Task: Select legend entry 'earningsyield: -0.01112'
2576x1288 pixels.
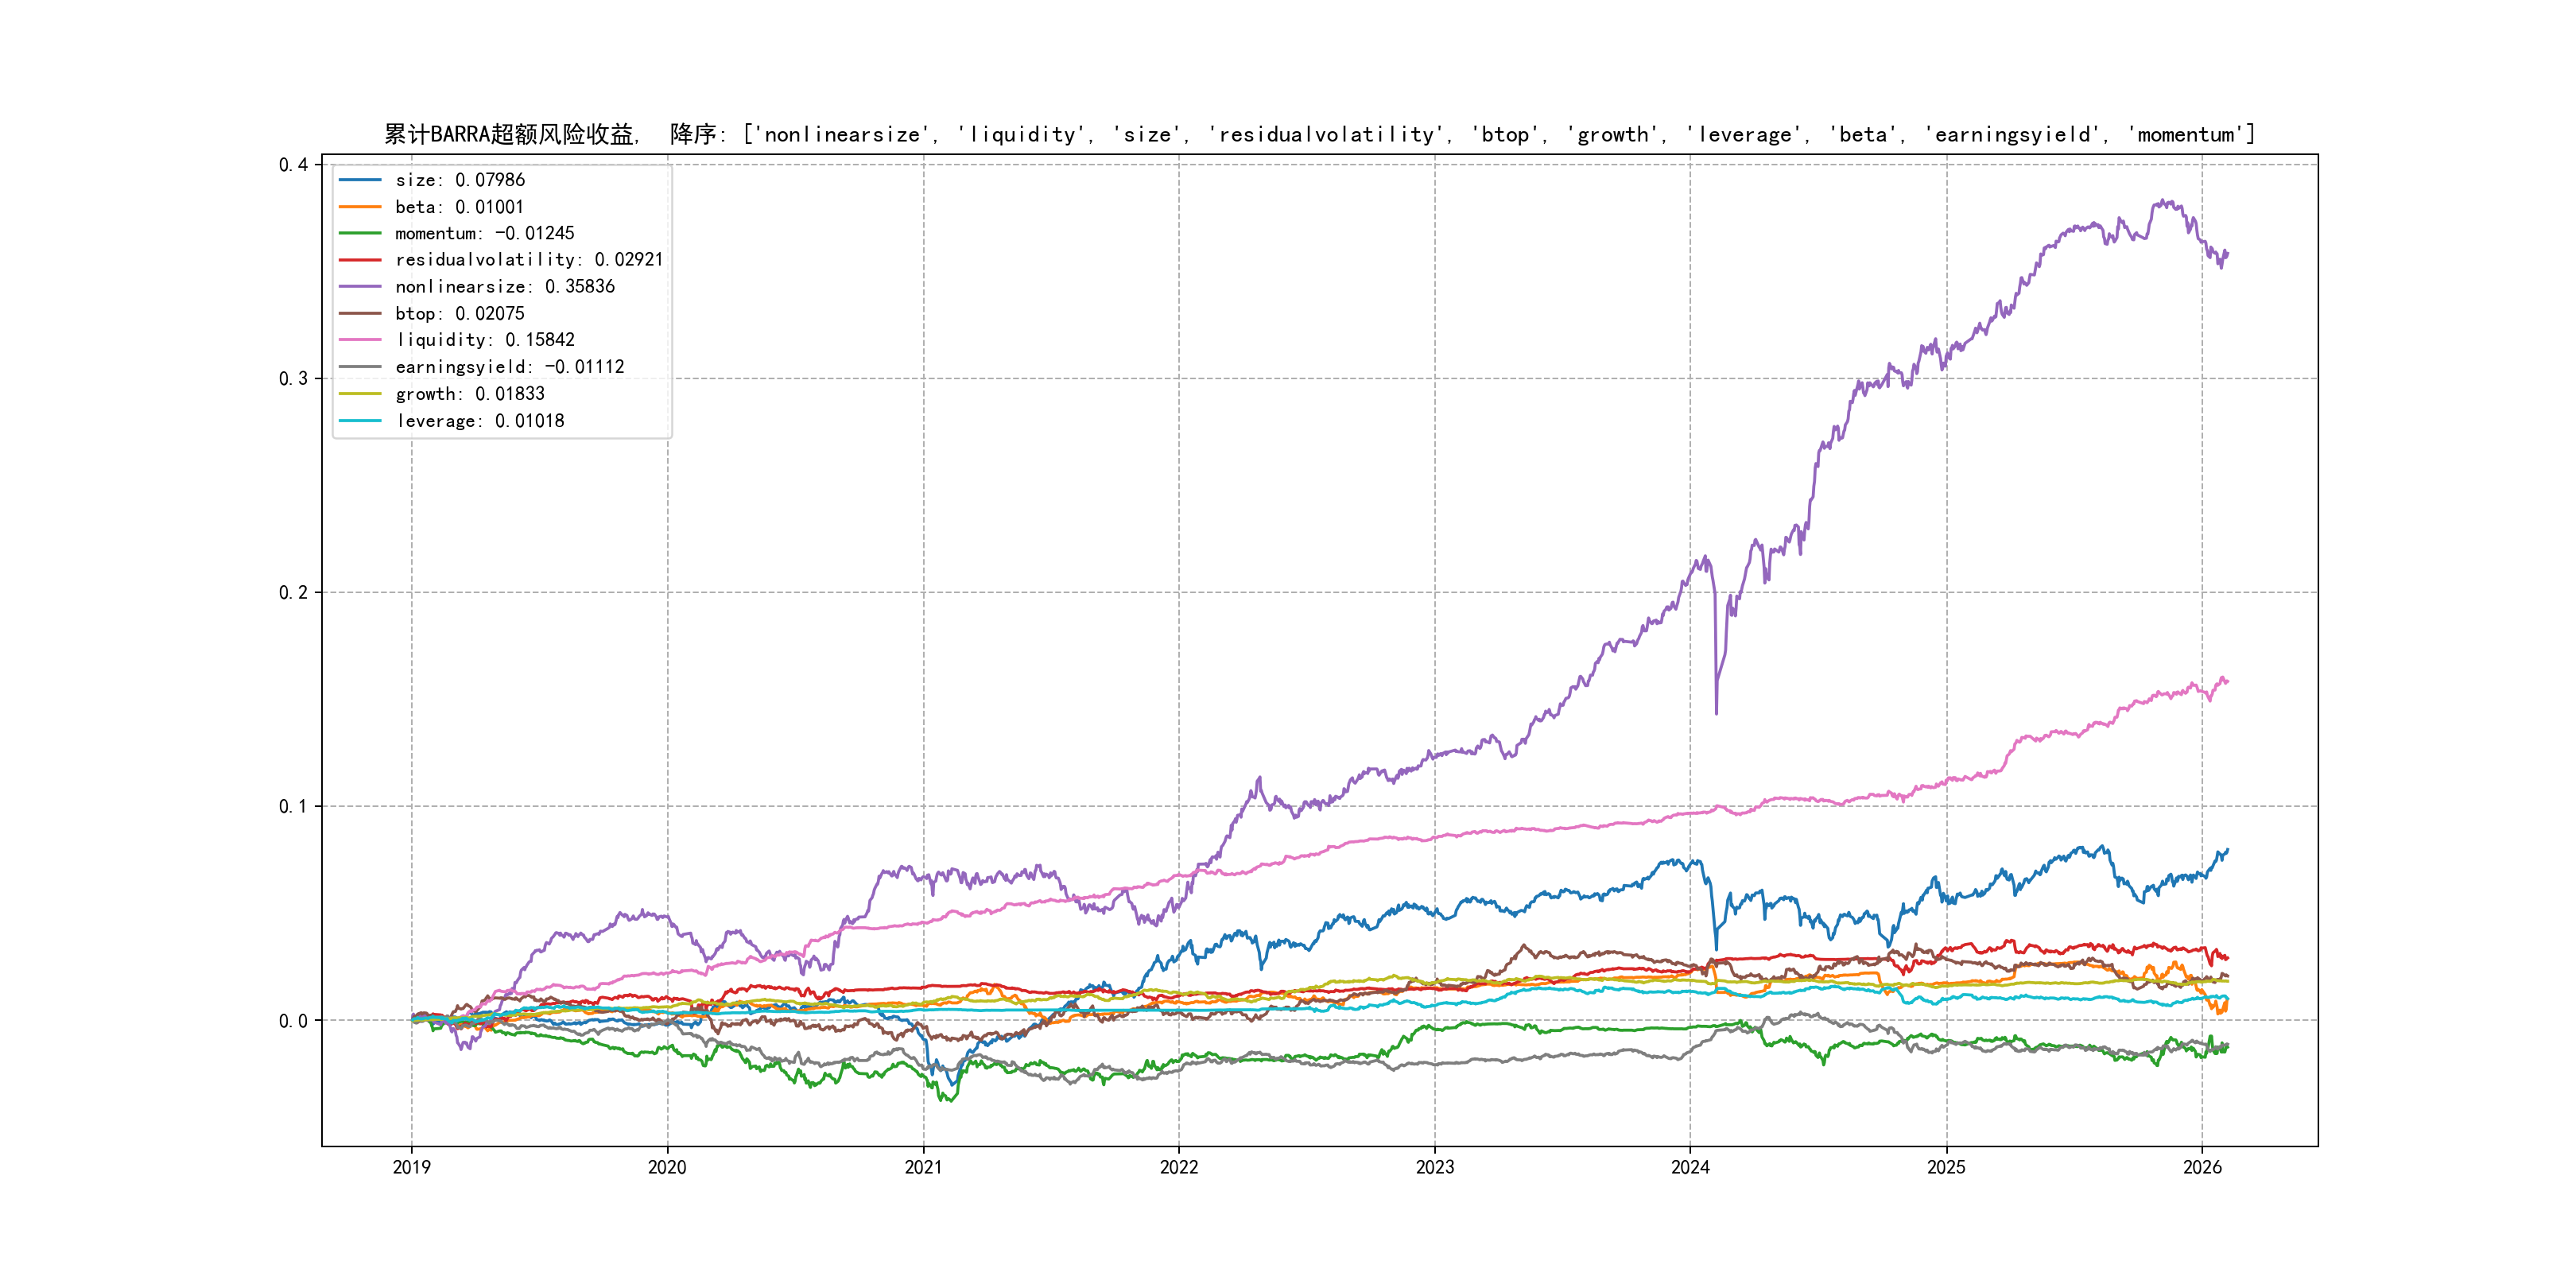Action: pos(509,367)
